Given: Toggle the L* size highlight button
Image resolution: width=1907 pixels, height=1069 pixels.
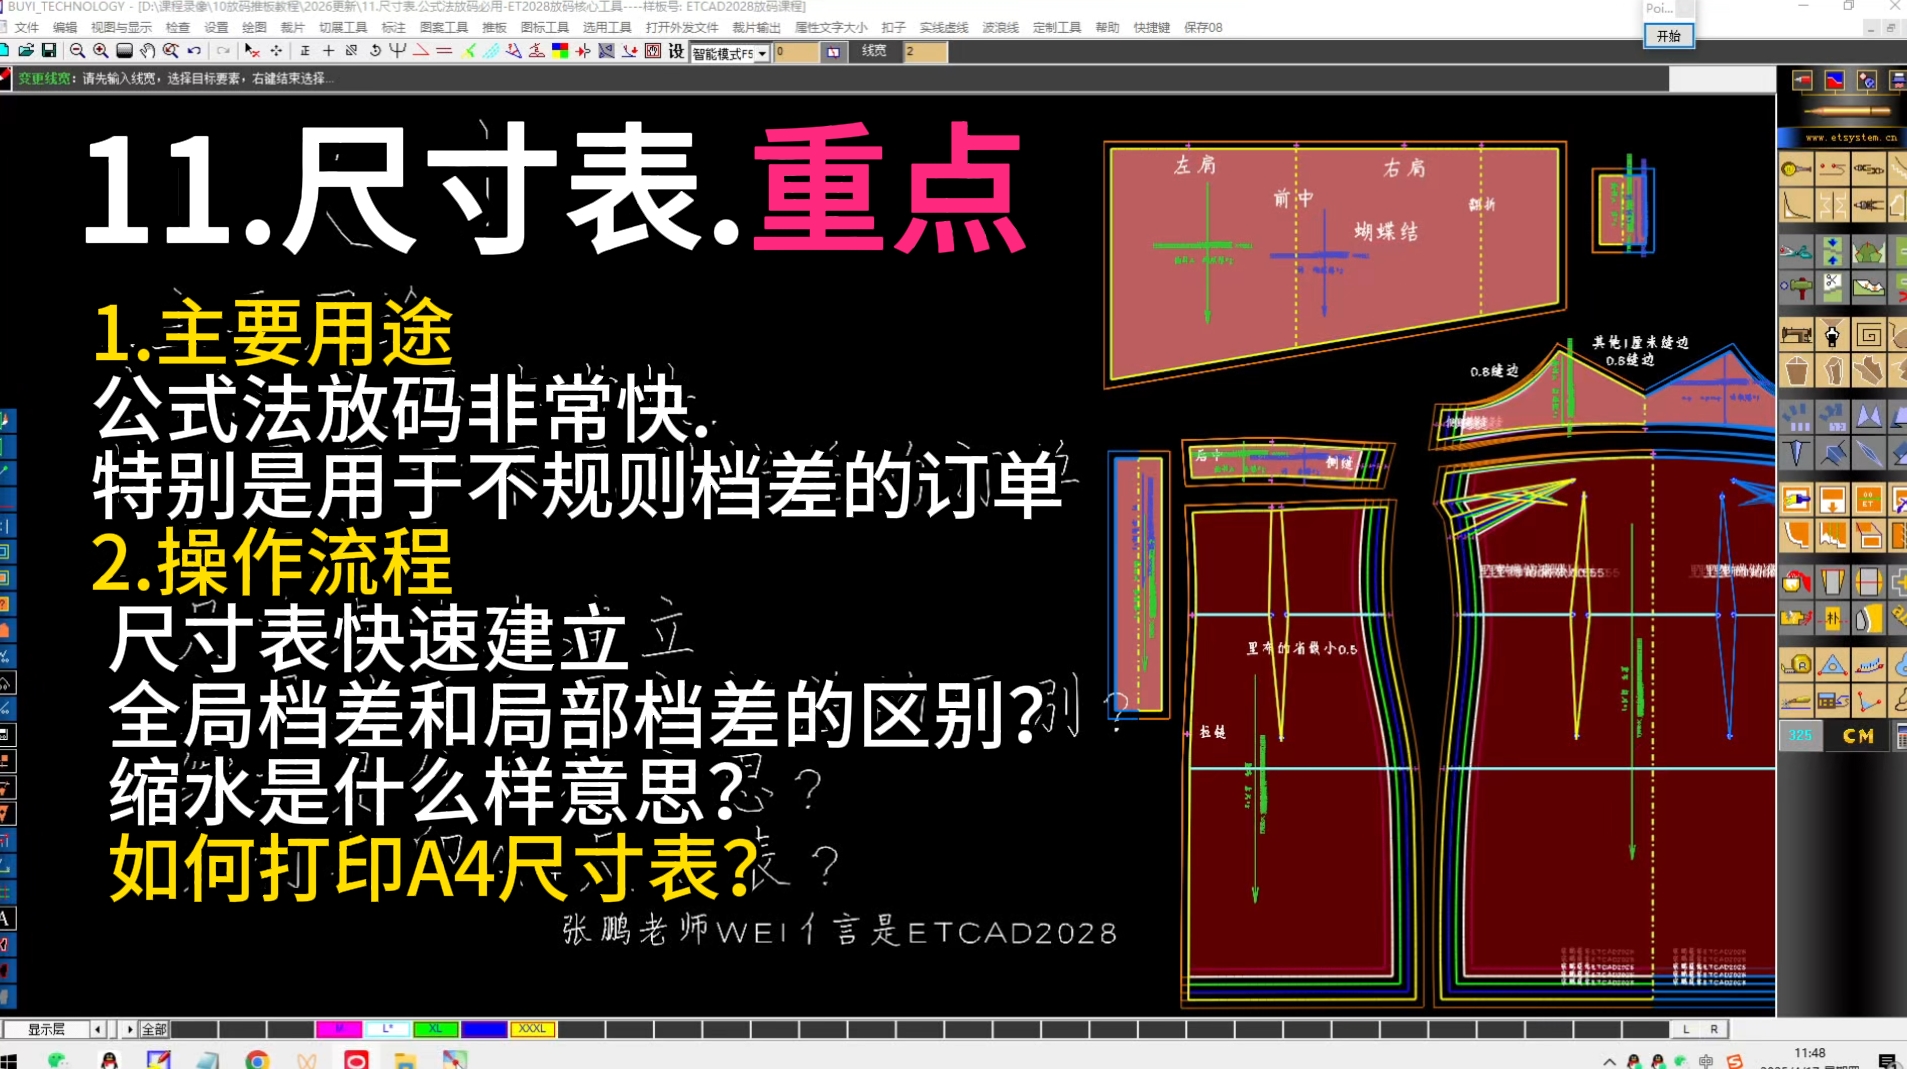Looking at the screenshot, I should point(387,1028).
